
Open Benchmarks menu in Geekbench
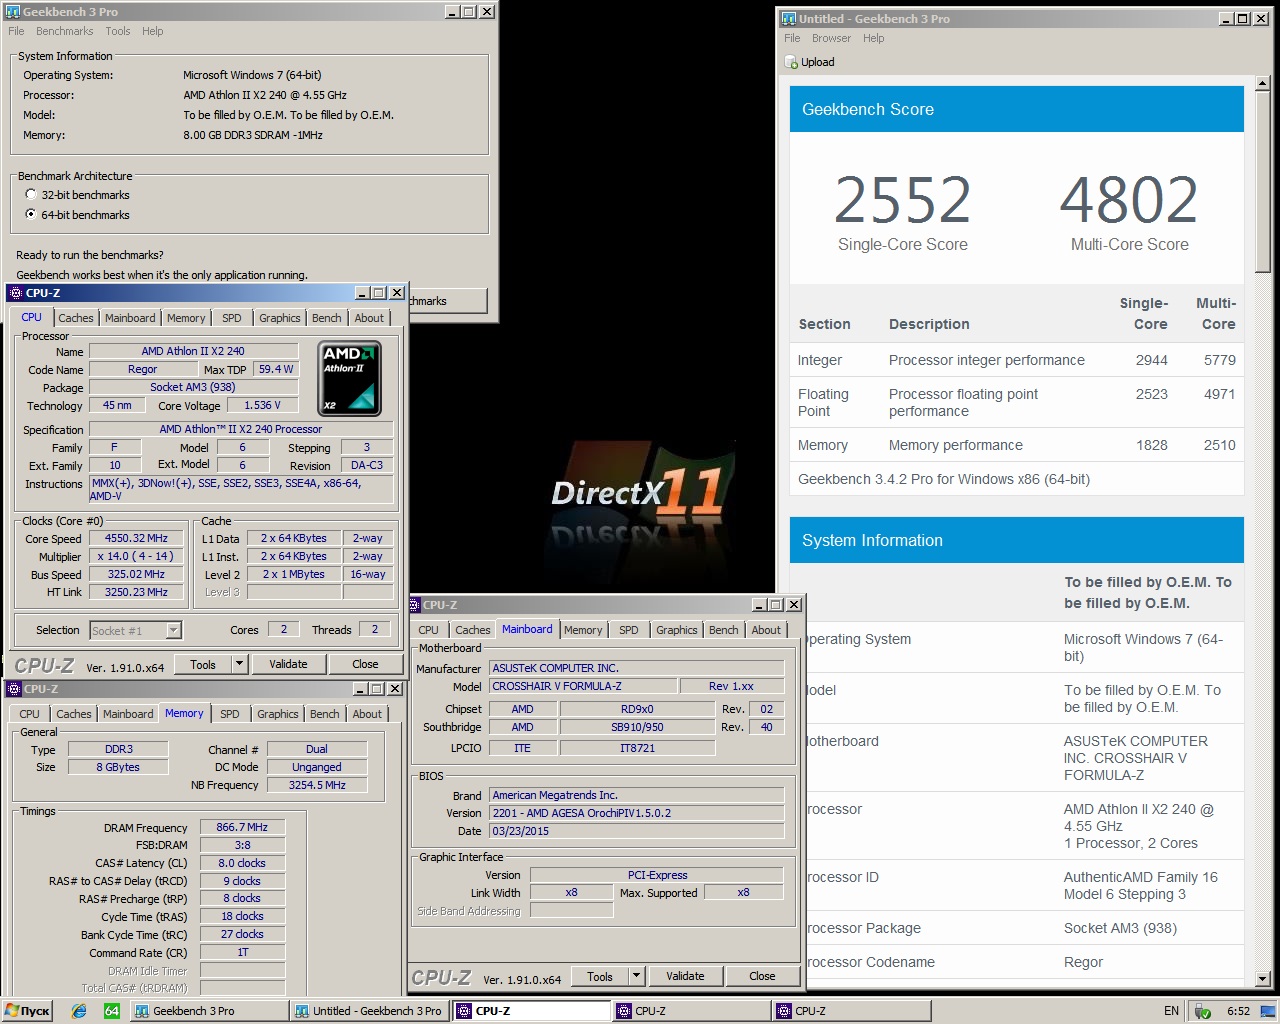(x=64, y=31)
